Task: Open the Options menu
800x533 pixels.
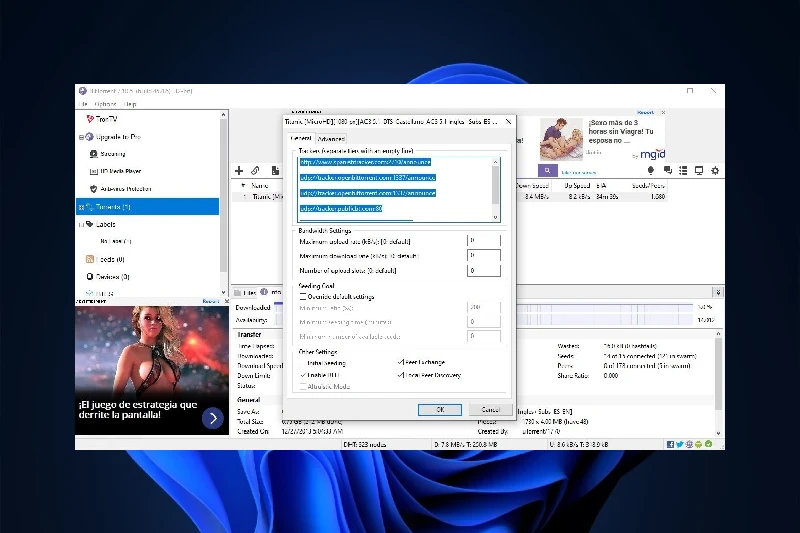Action: point(106,104)
